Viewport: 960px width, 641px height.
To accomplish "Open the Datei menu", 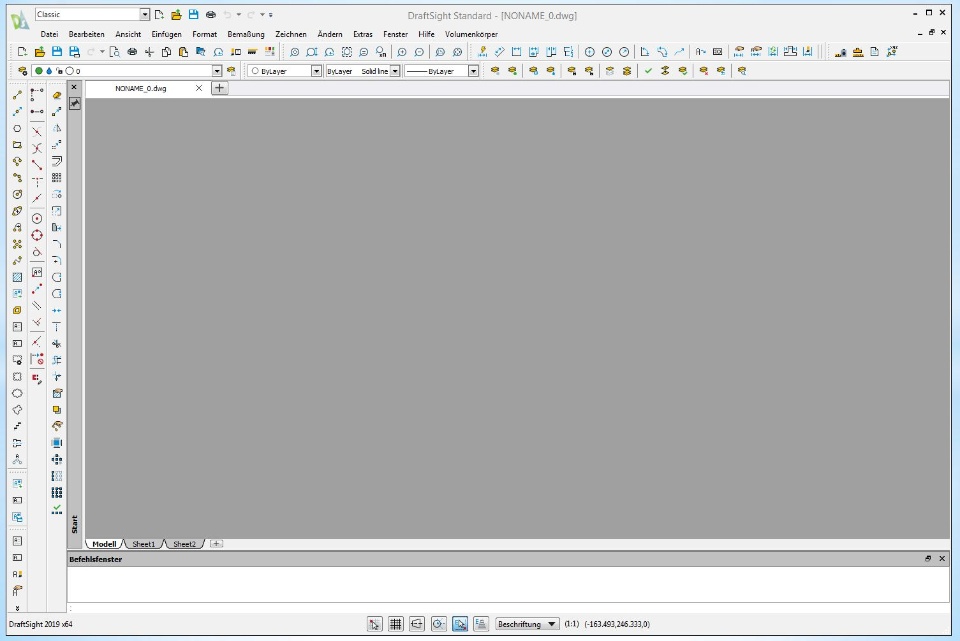I will tap(49, 34).
